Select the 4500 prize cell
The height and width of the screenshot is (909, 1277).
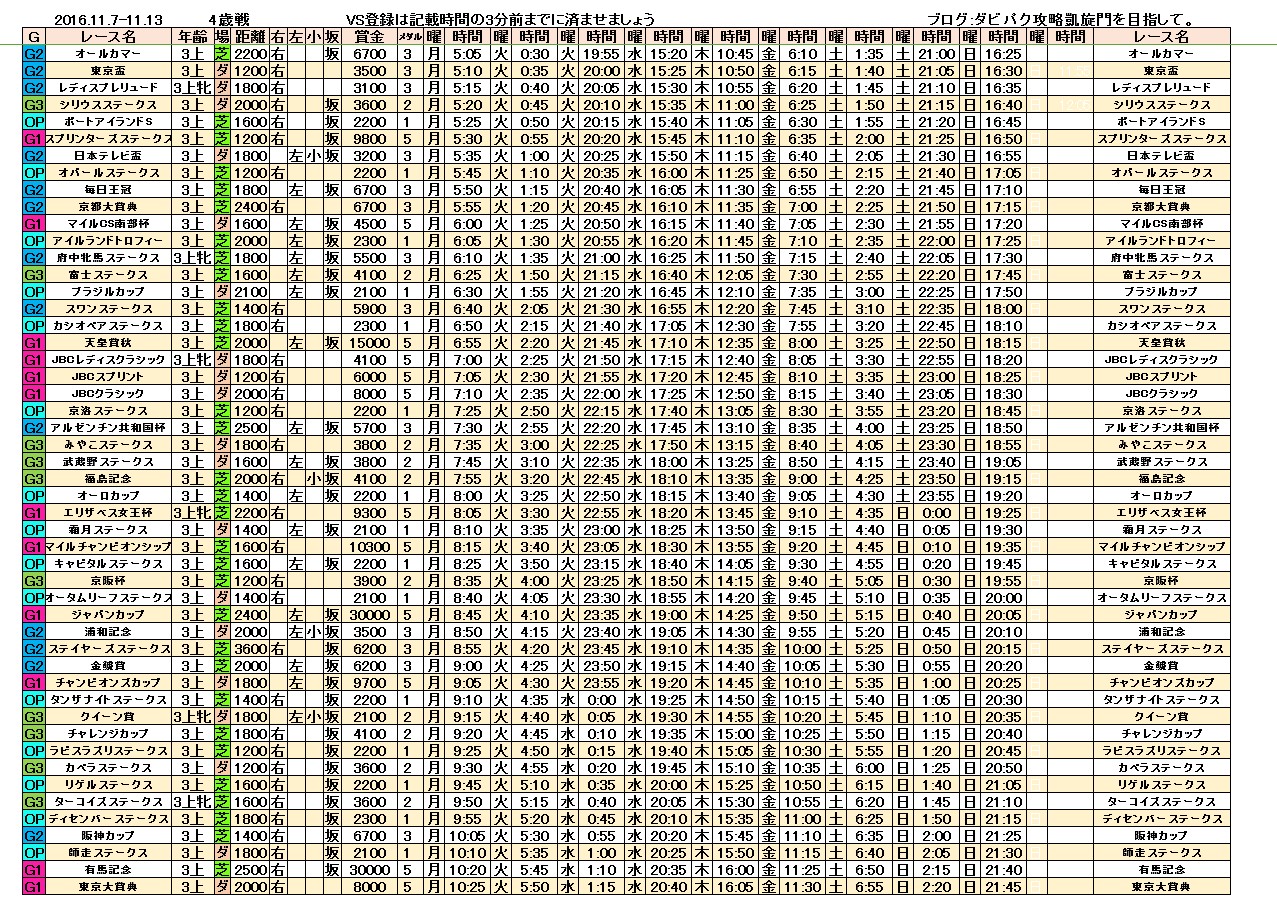tap(370, 223)
